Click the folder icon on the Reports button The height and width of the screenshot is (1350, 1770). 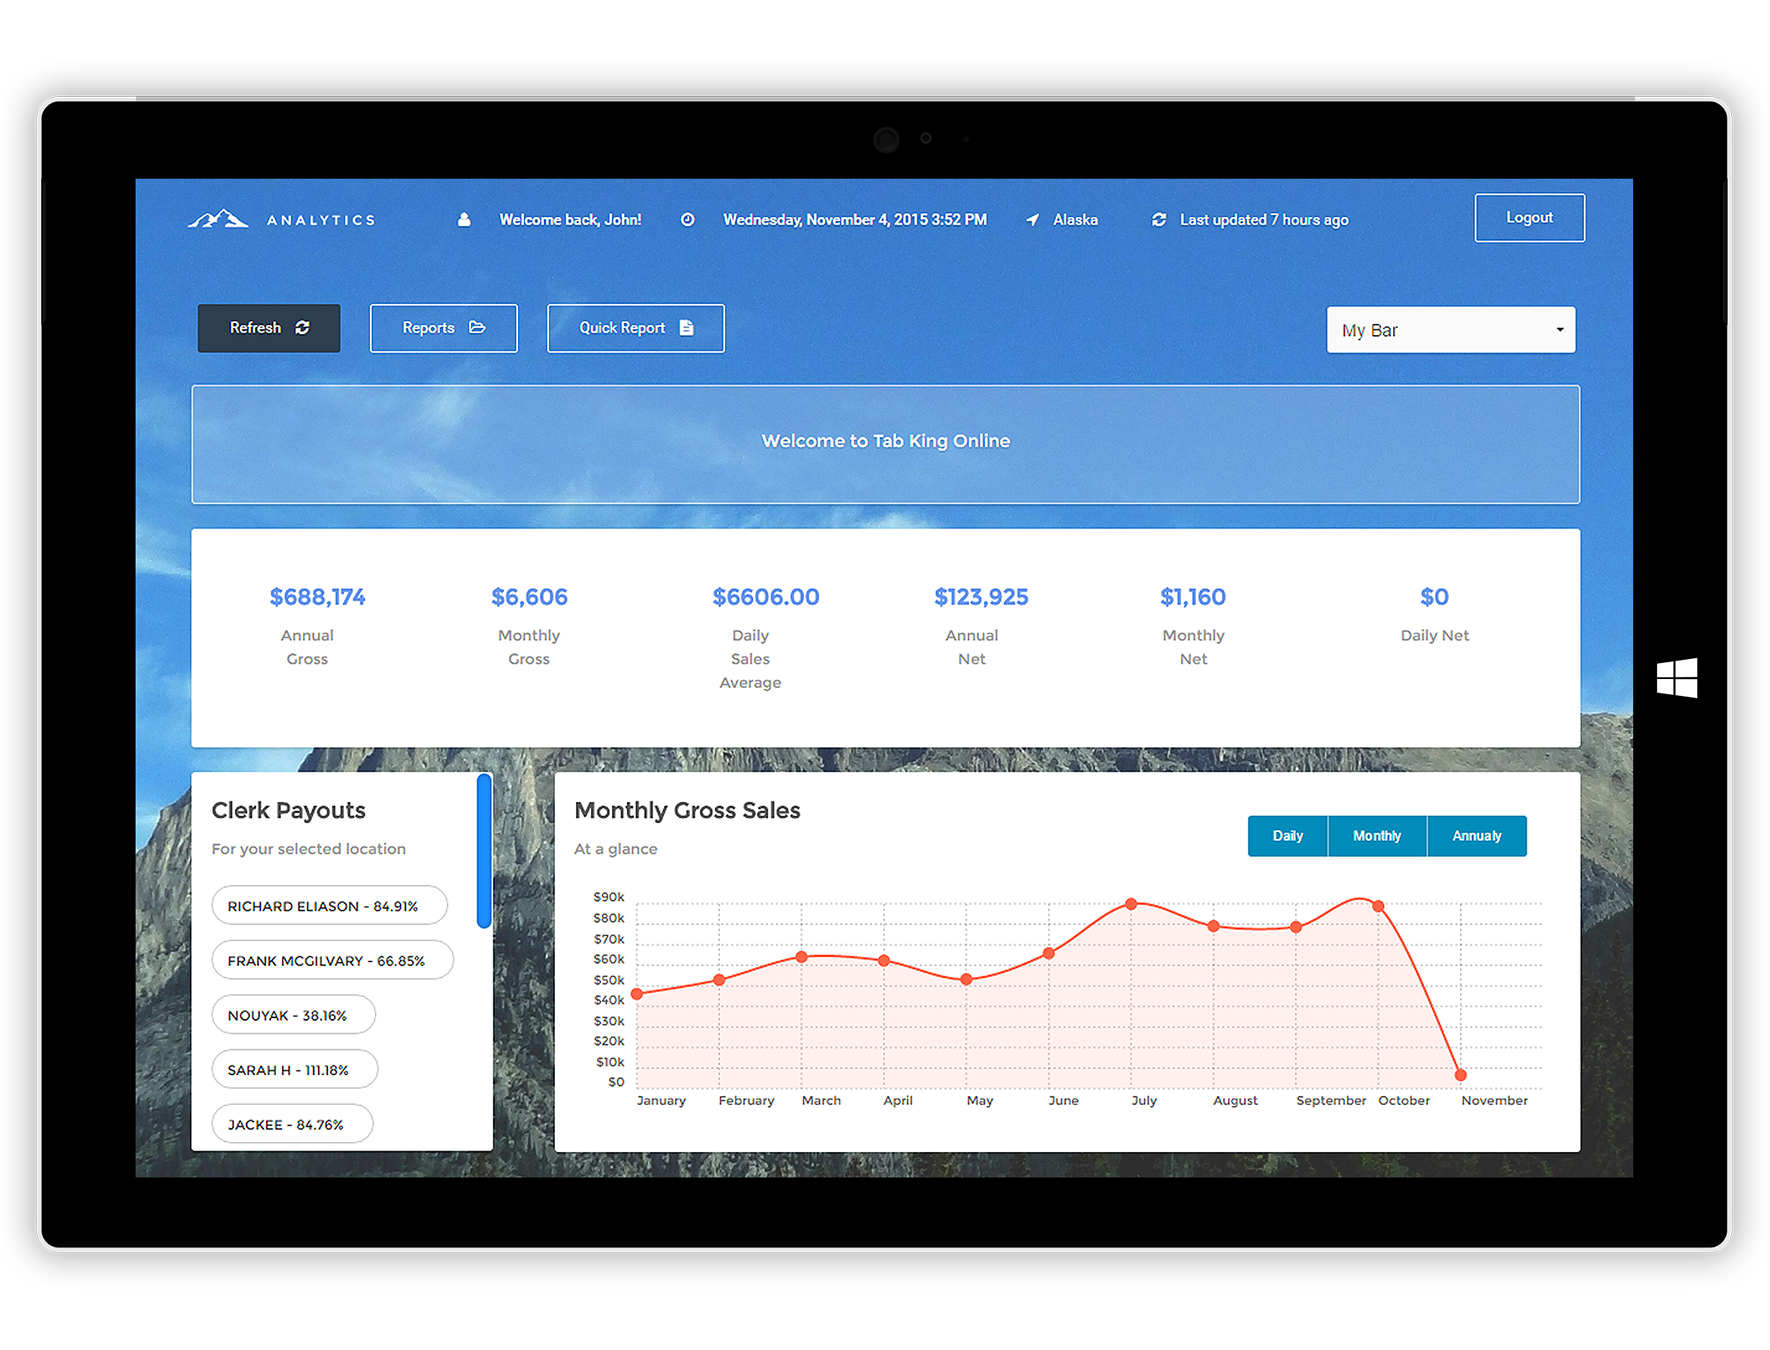pos(478,327)
